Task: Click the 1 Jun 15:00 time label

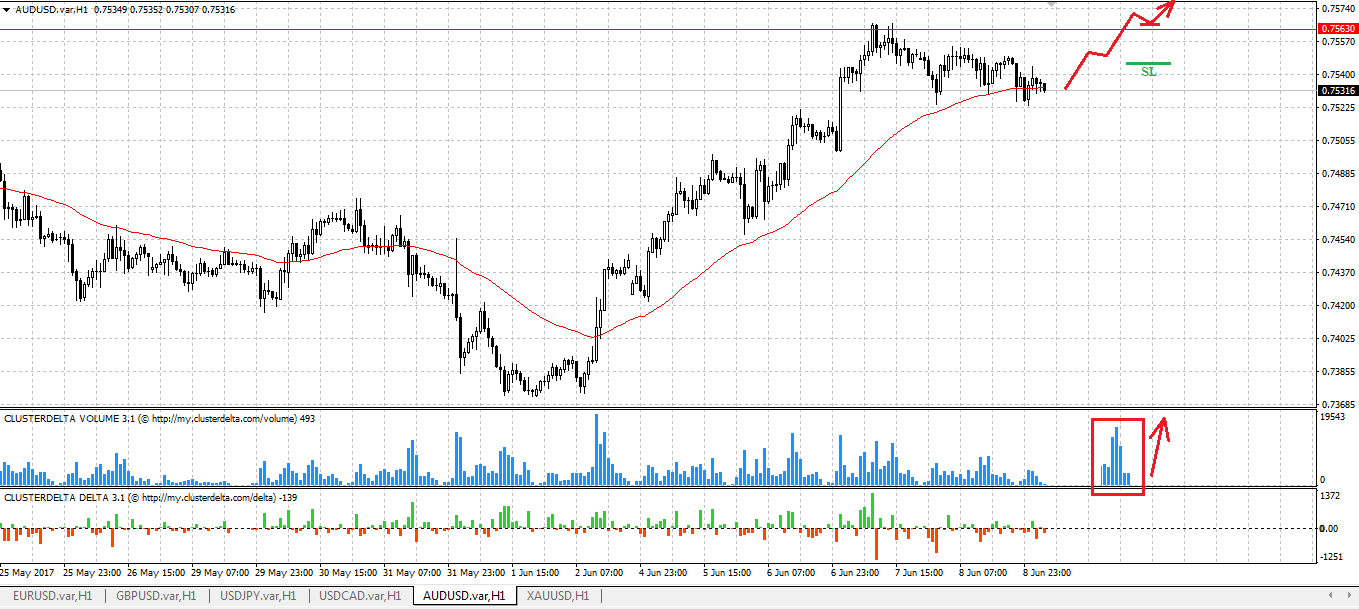Action: tap(535, 574)
